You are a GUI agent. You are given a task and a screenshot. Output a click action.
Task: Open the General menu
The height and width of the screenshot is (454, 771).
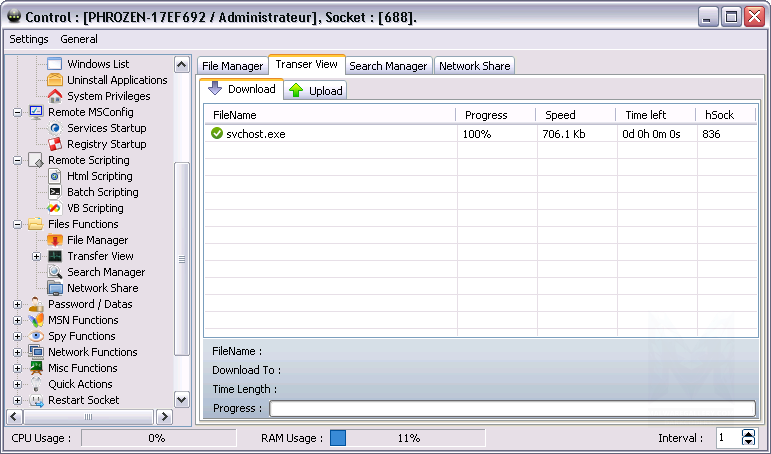(x=79, y=39)
